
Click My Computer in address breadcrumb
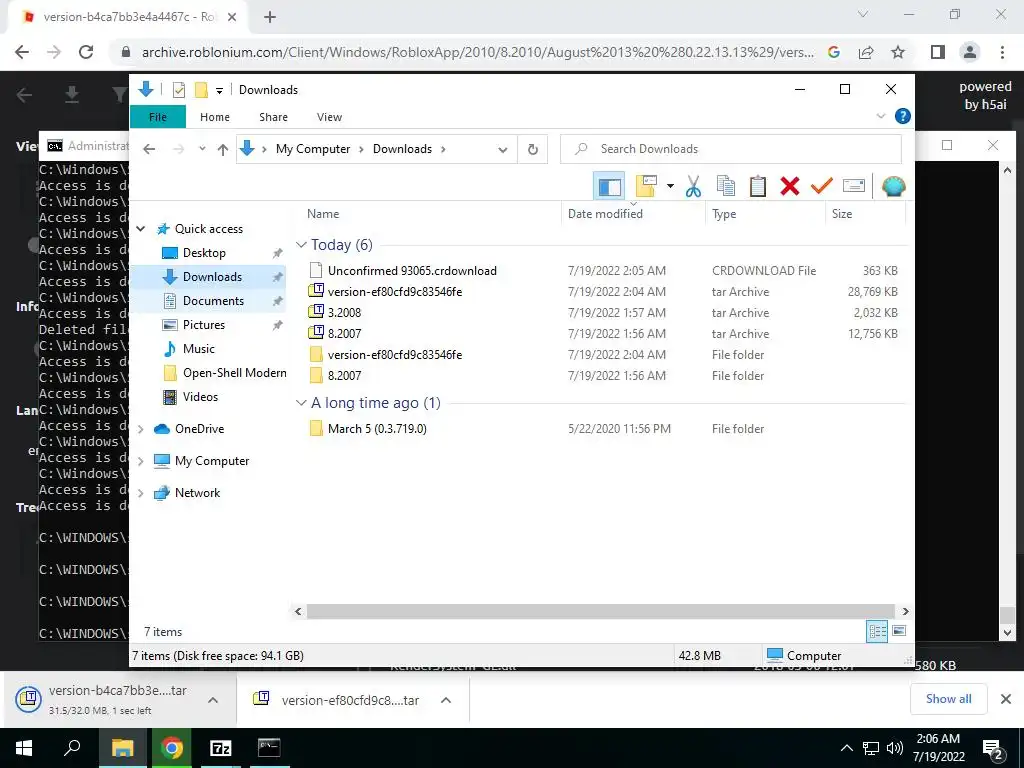pos(313,149)
